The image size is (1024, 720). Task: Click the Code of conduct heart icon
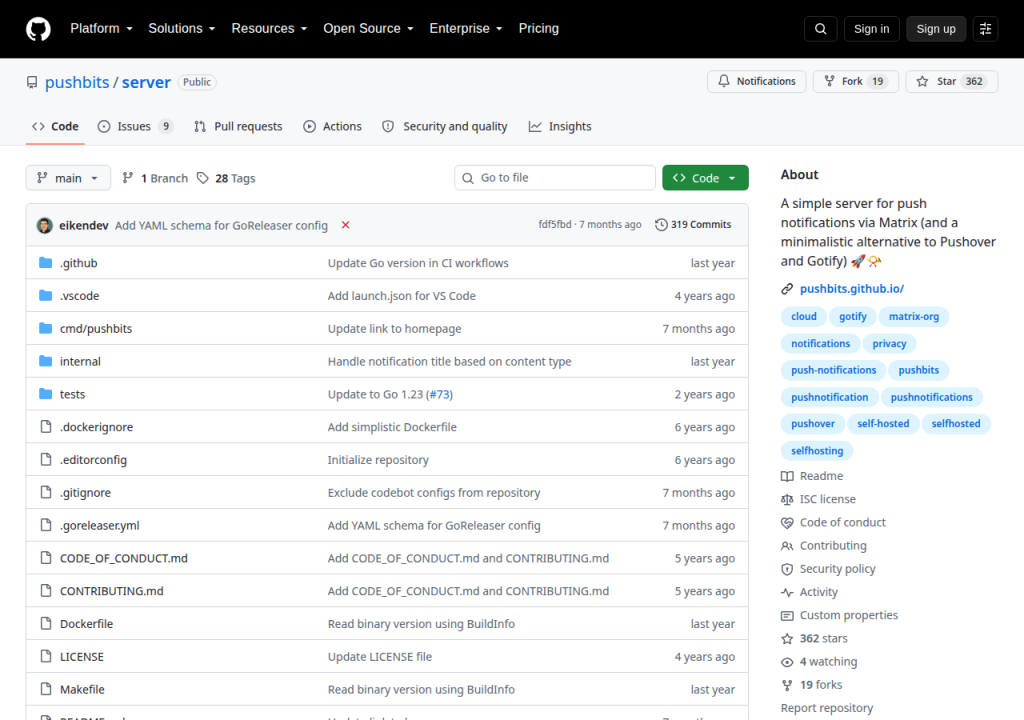point(787,523)
